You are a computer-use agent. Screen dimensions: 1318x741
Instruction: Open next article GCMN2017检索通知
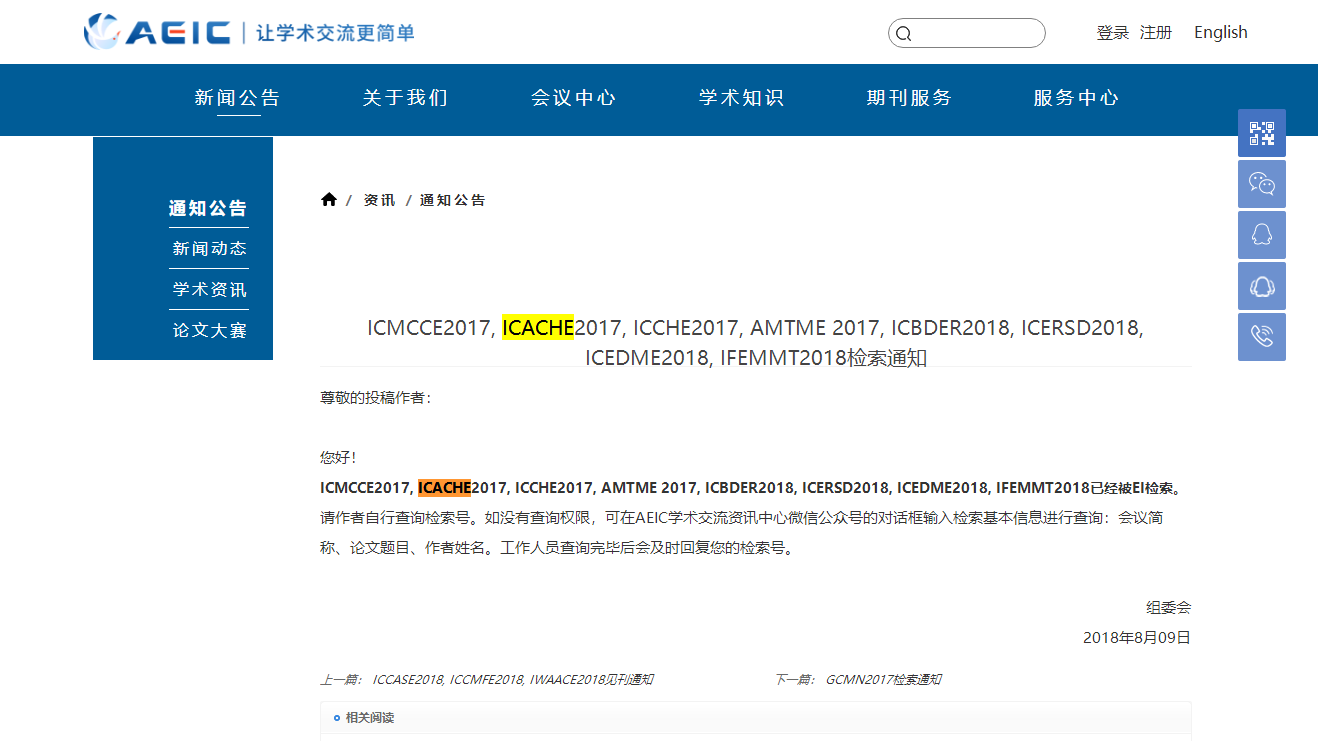point(883,680)
